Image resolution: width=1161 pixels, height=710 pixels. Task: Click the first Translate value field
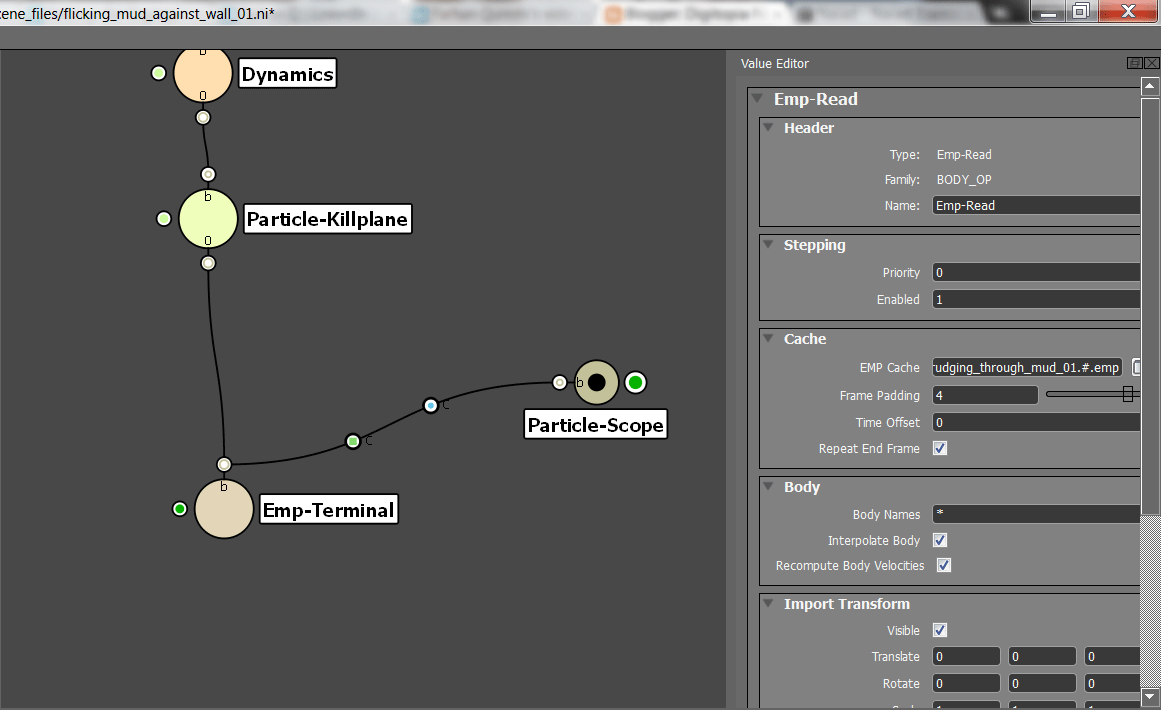pos(966,656)
